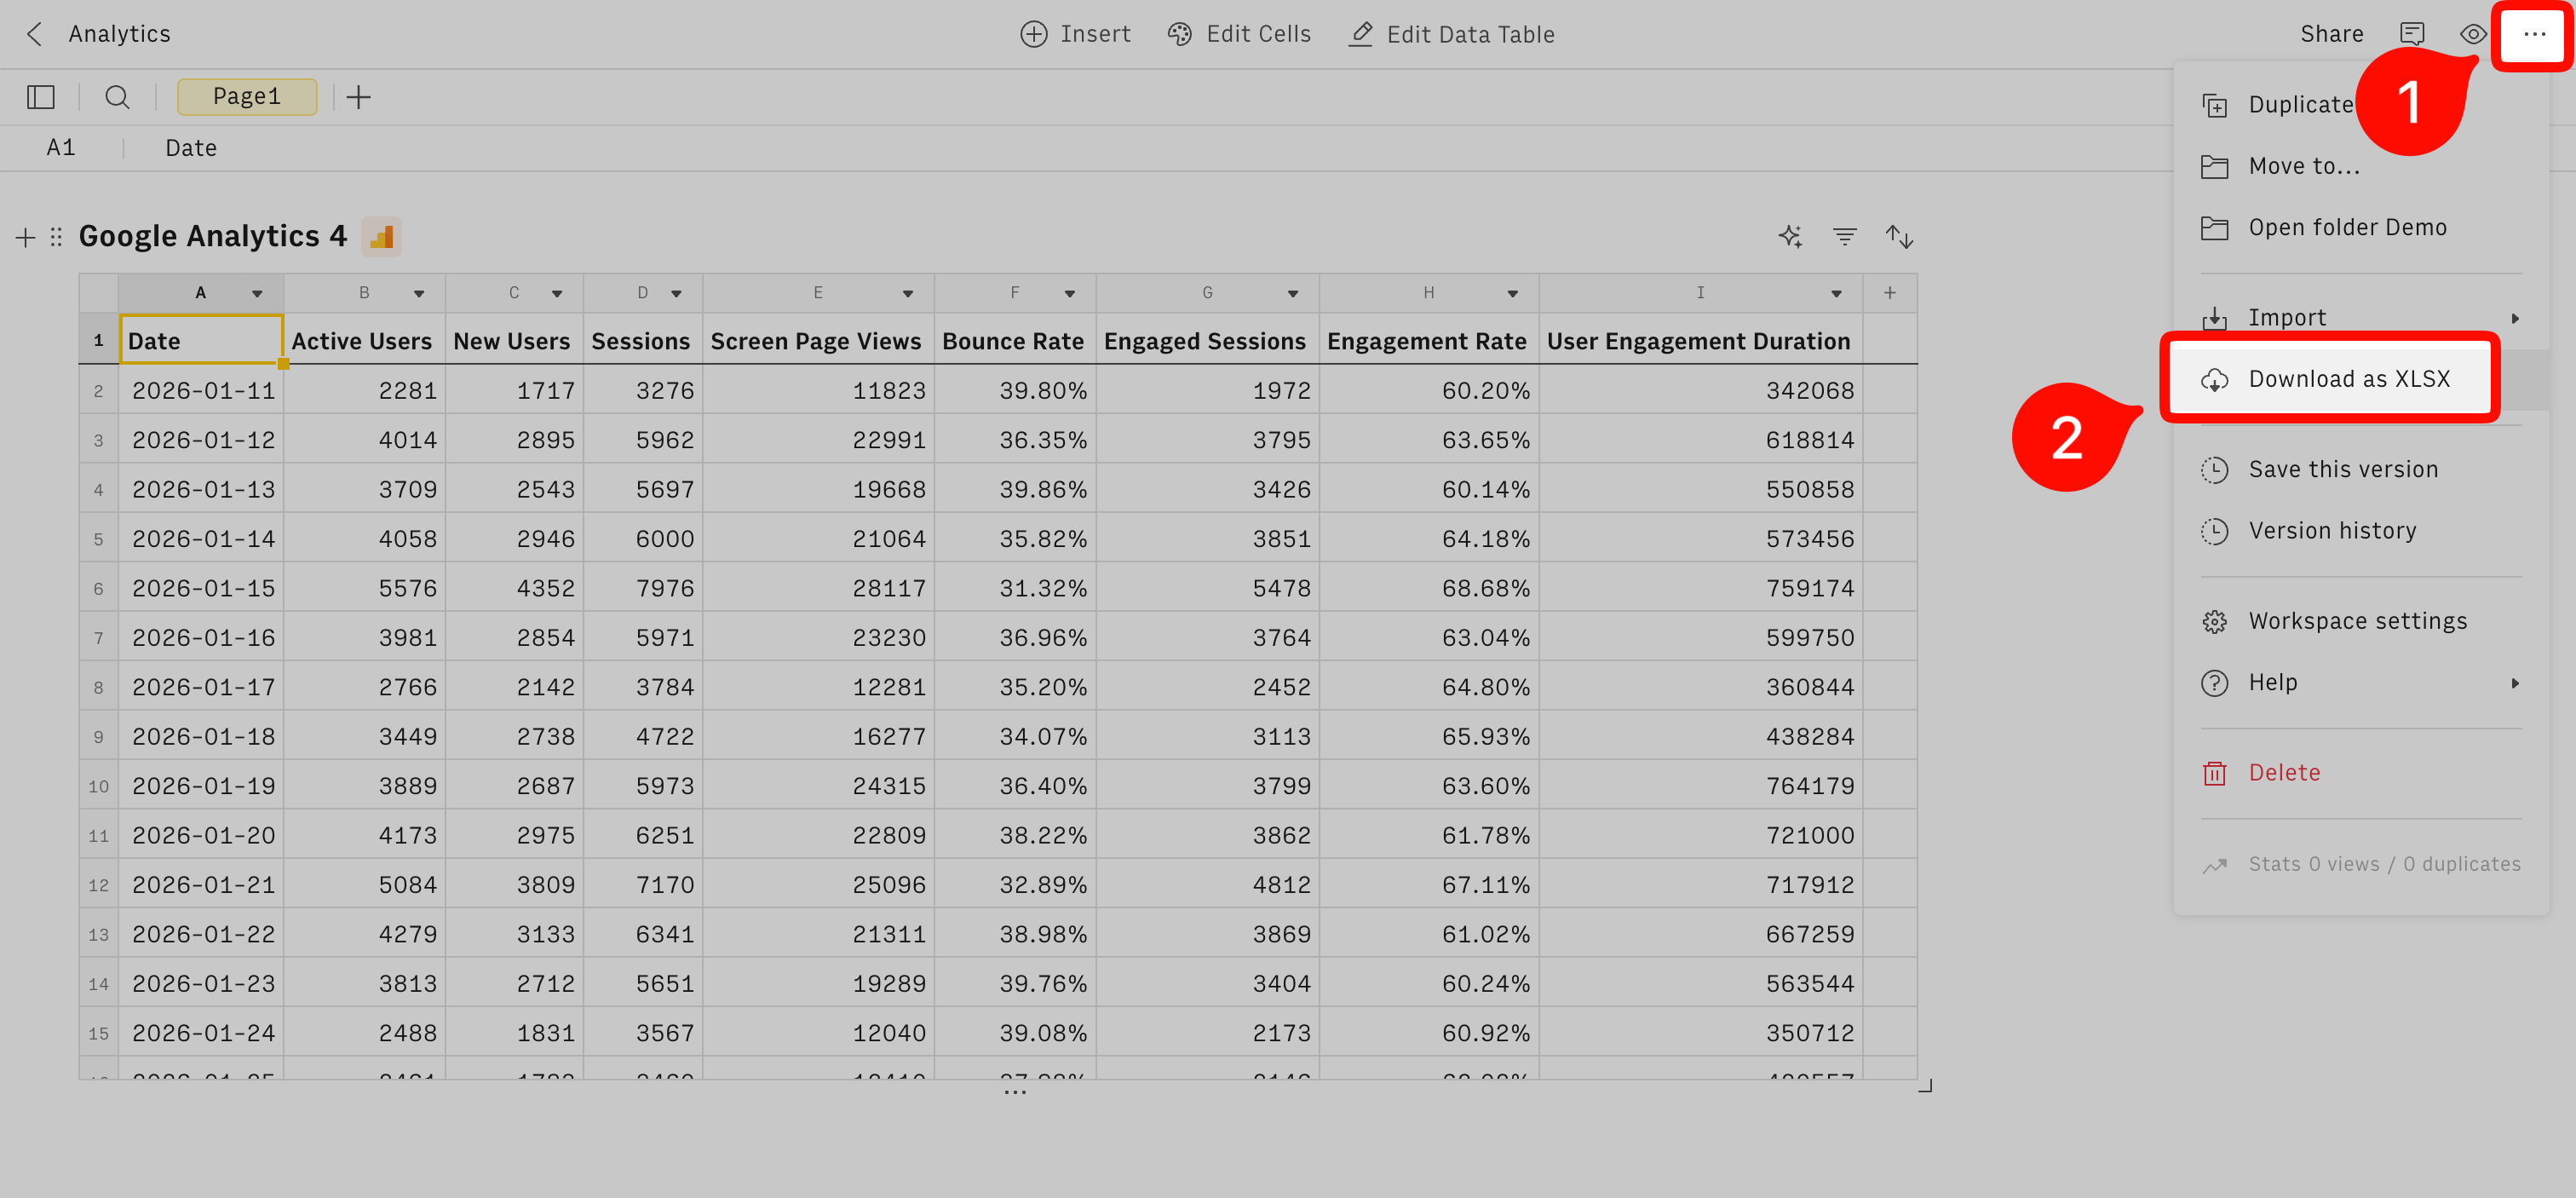Add a new page with plus icon
The height and width of the screenshot is (1198, 2576).
coord(358,97)
